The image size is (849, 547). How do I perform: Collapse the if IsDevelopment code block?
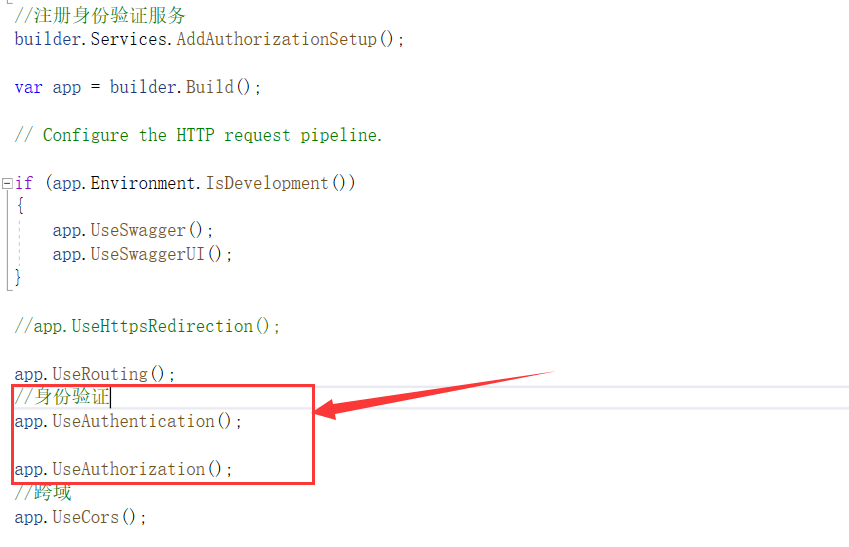7,183
